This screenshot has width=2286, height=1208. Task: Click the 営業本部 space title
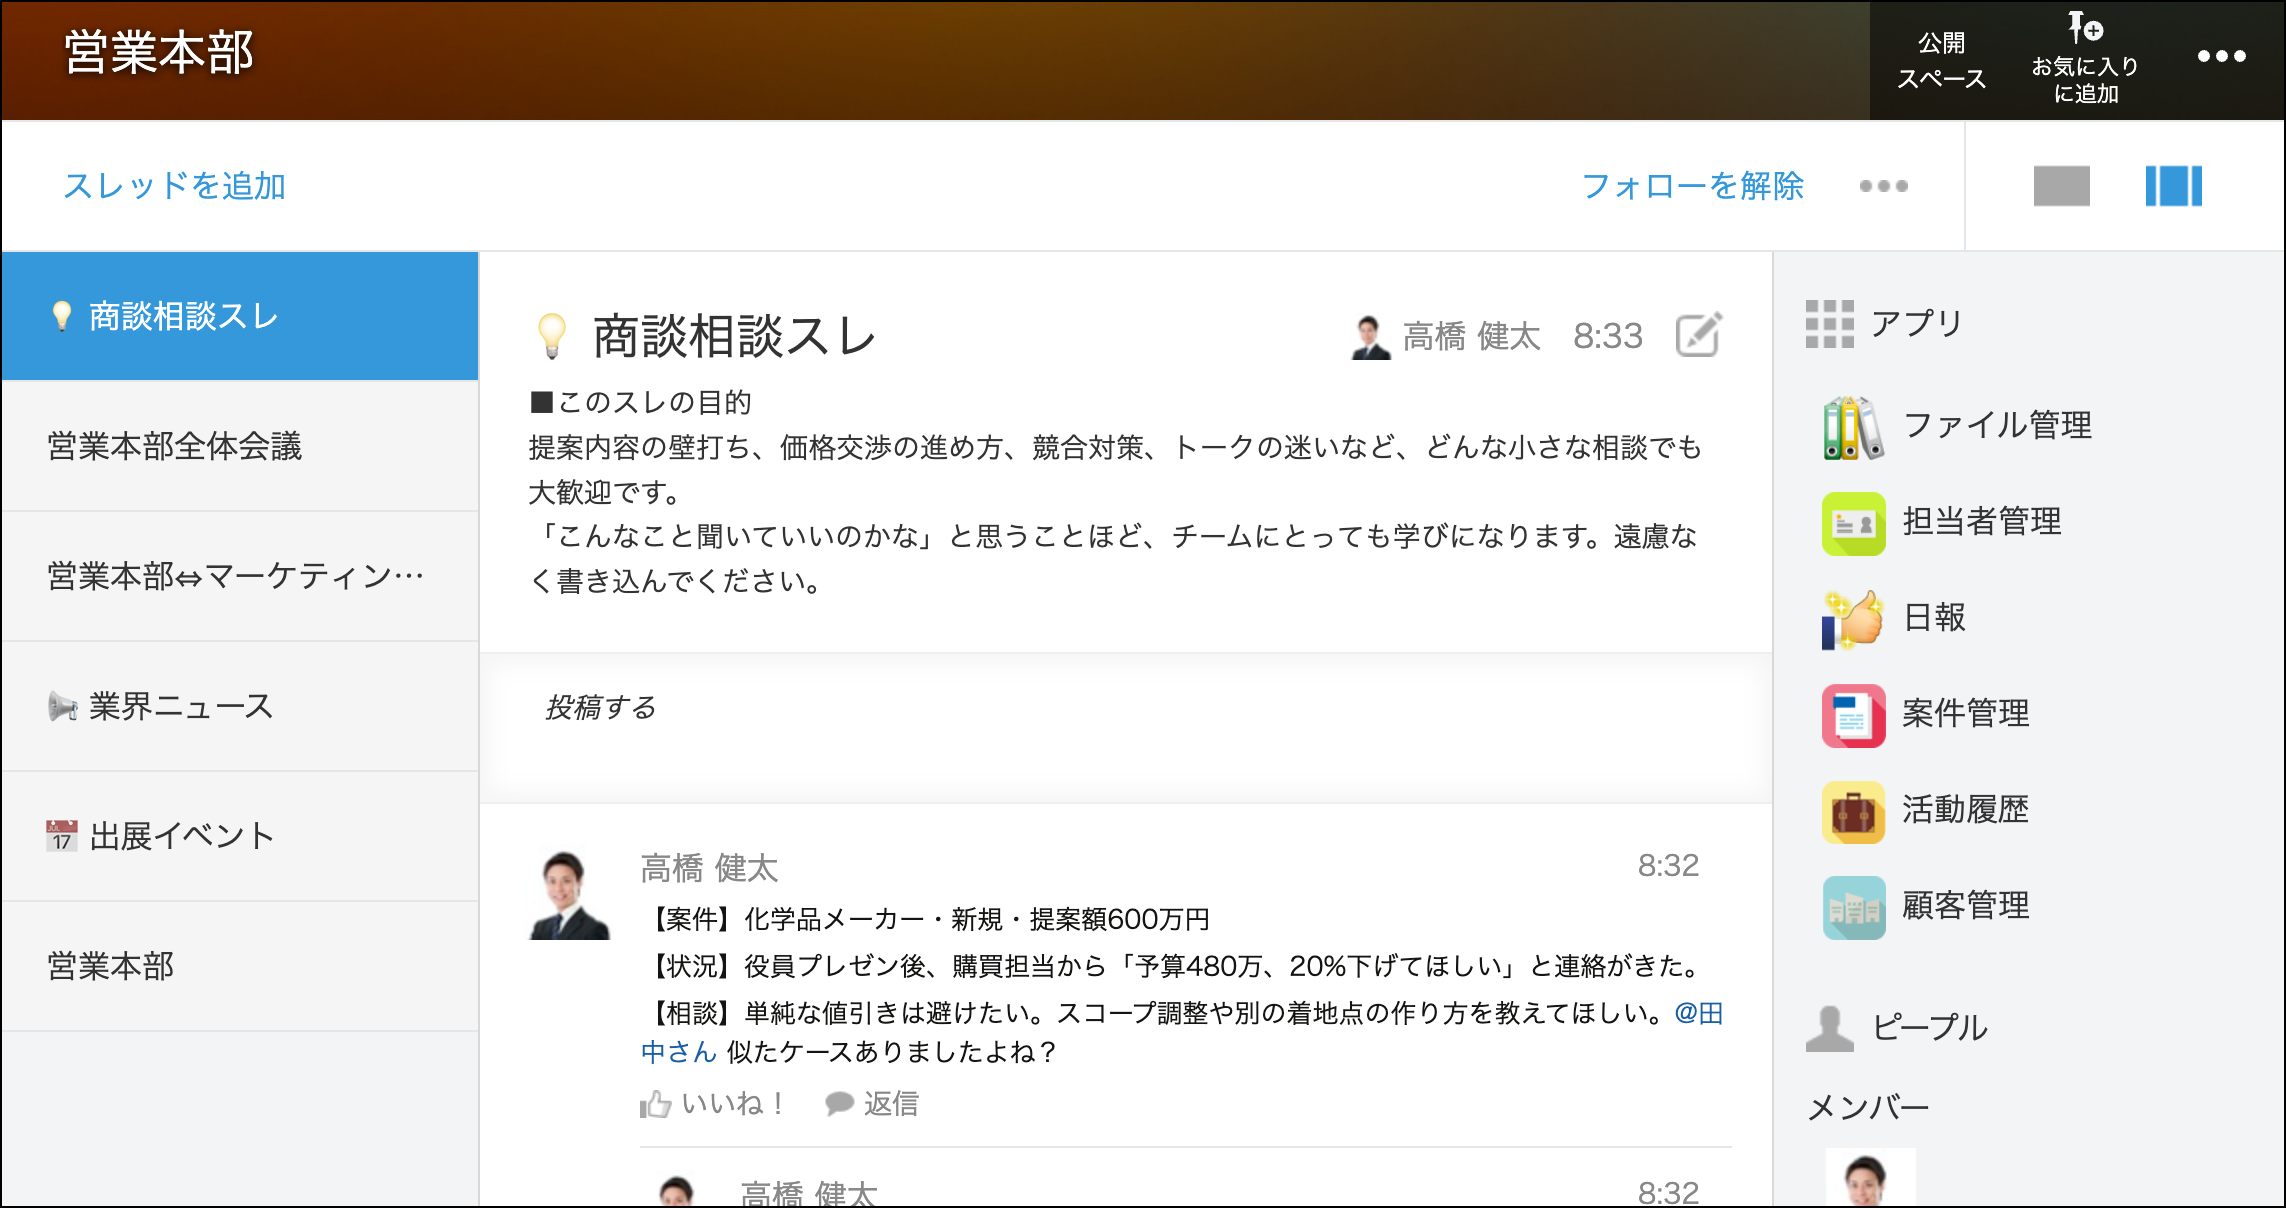point(159,52)
